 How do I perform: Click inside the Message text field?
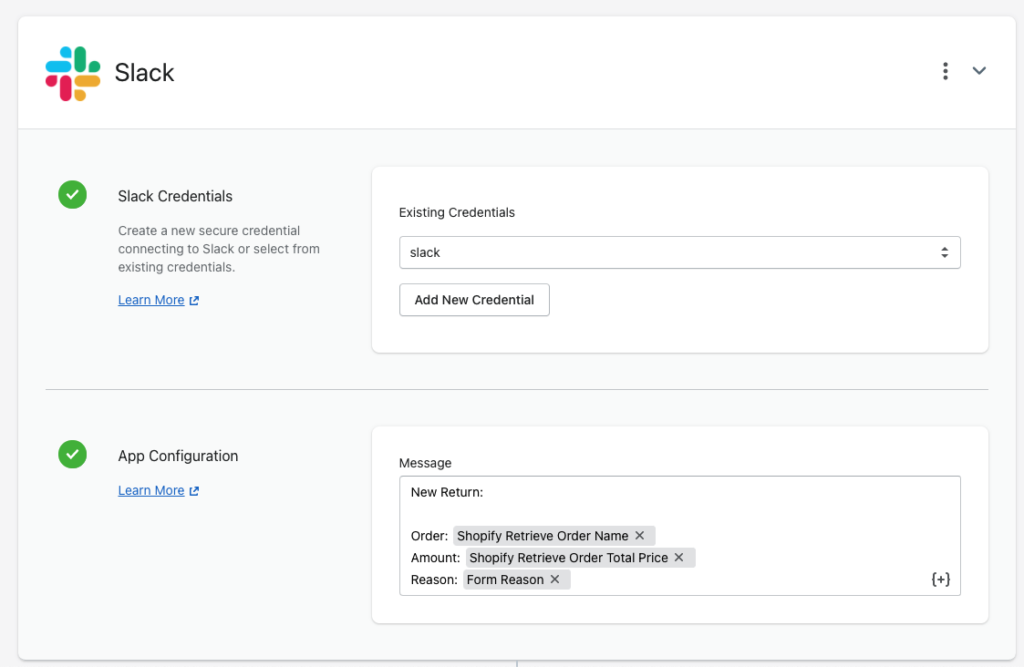click(x=679, y=536)
